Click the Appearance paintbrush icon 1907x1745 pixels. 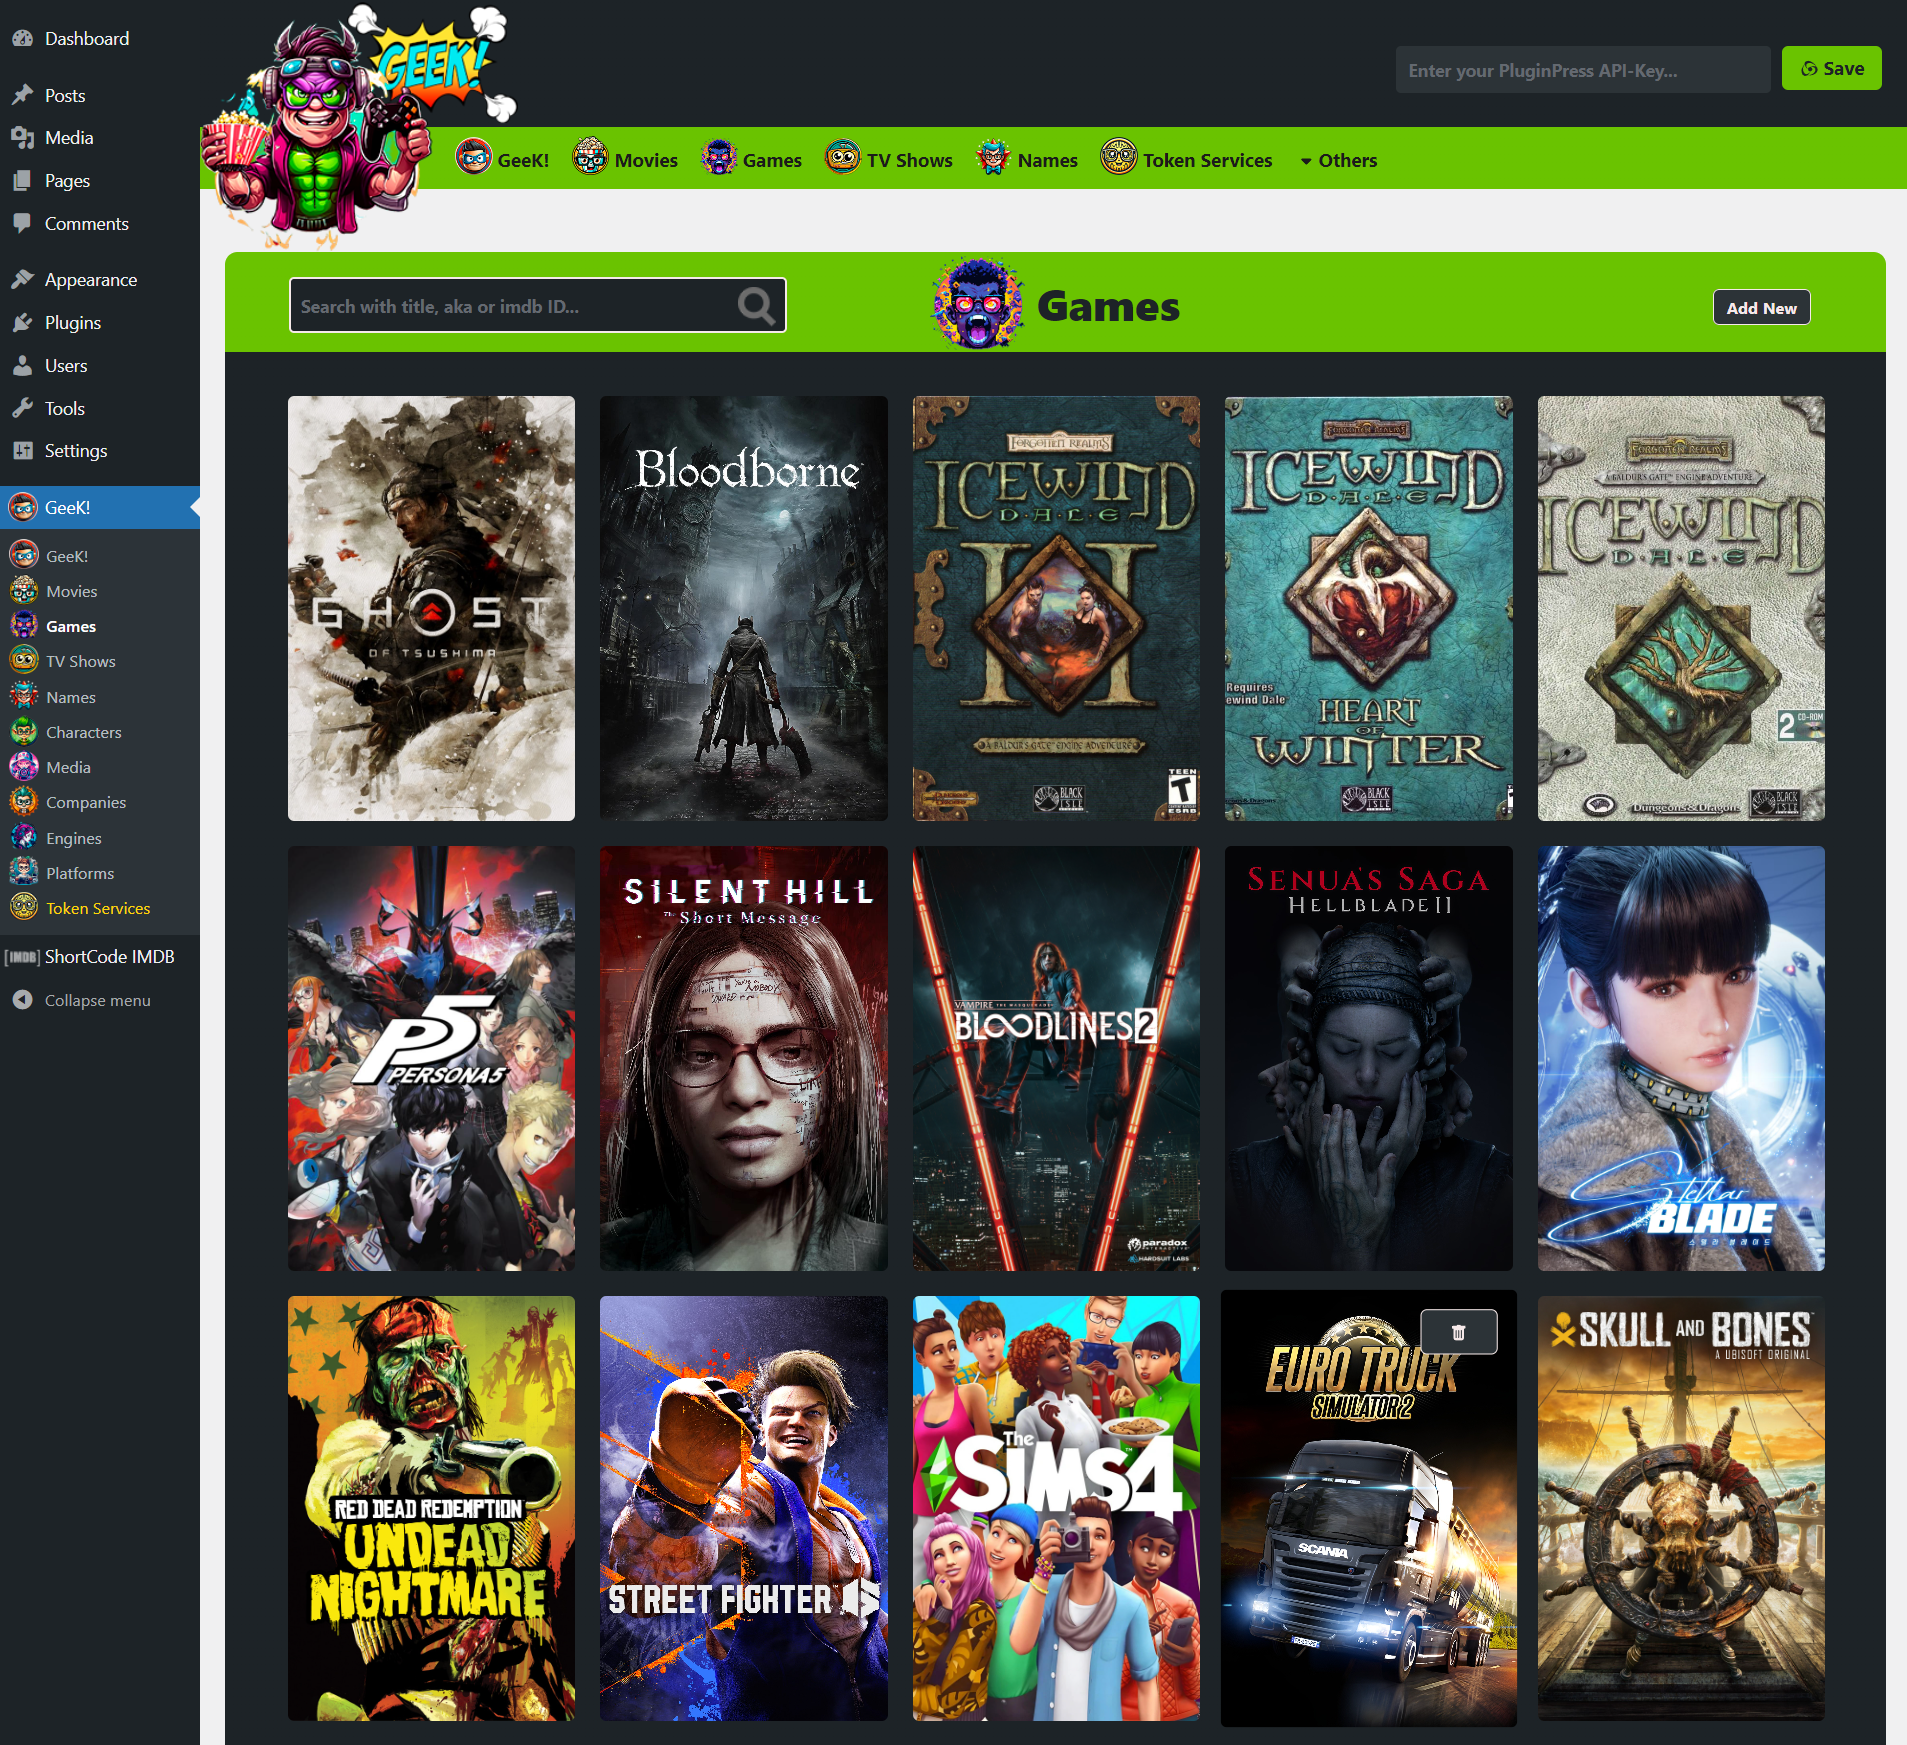23,280
